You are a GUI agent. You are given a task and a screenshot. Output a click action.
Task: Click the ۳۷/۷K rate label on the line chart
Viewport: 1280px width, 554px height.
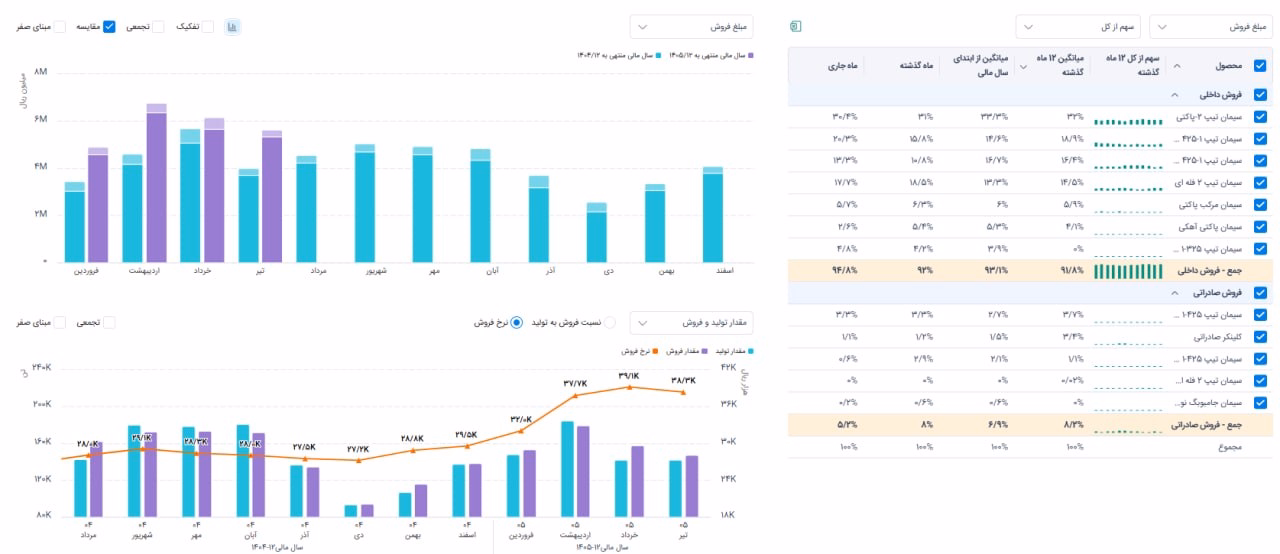pyautogui.click(x=575, y=383)
